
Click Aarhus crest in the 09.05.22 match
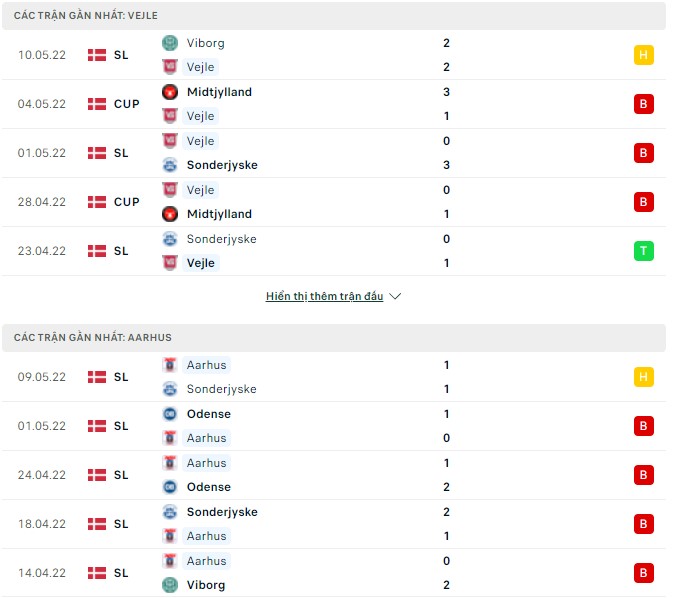(169, 365)
